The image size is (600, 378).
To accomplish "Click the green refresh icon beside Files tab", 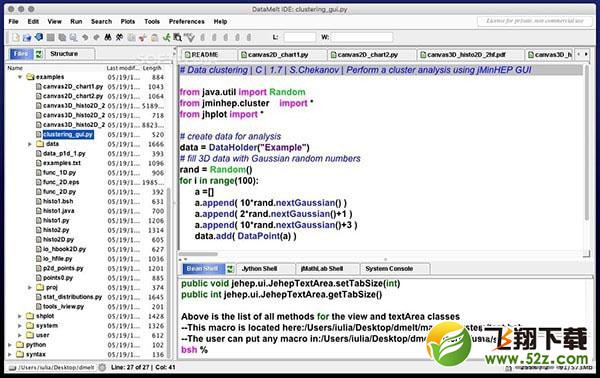I will [39, 54].
